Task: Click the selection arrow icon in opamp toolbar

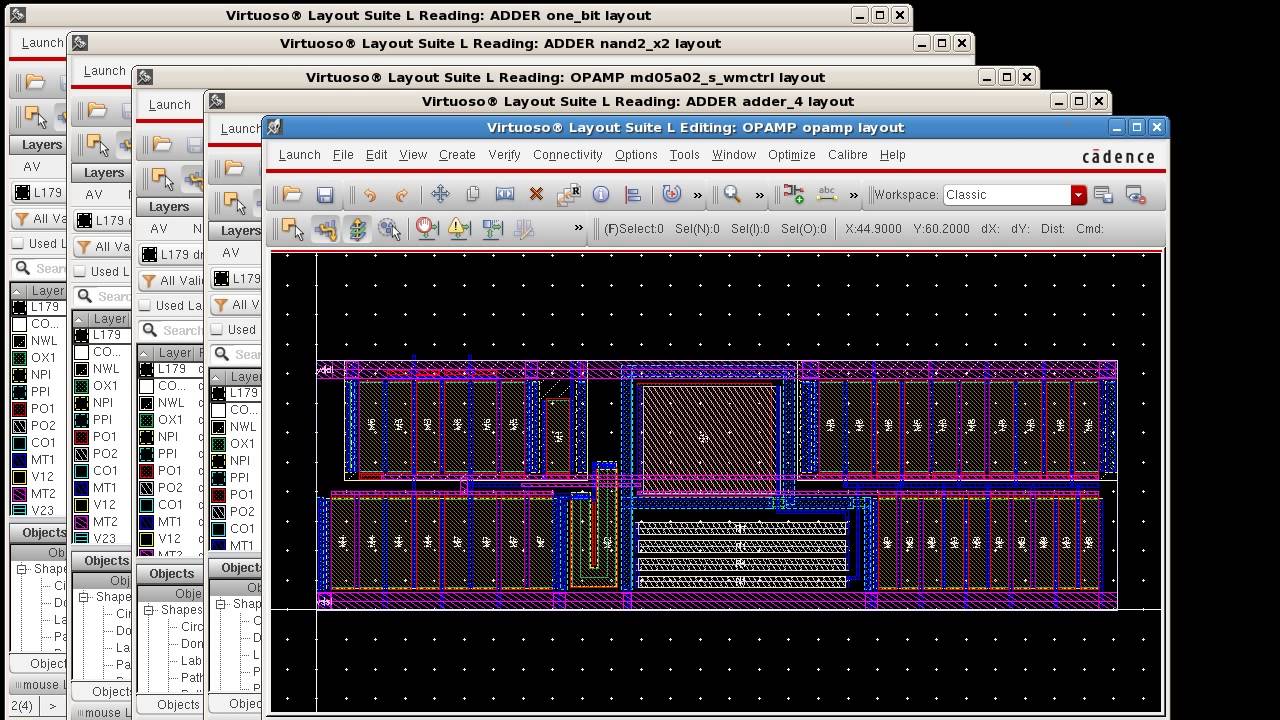Action: pyautogui.click(x=293, y=229)
